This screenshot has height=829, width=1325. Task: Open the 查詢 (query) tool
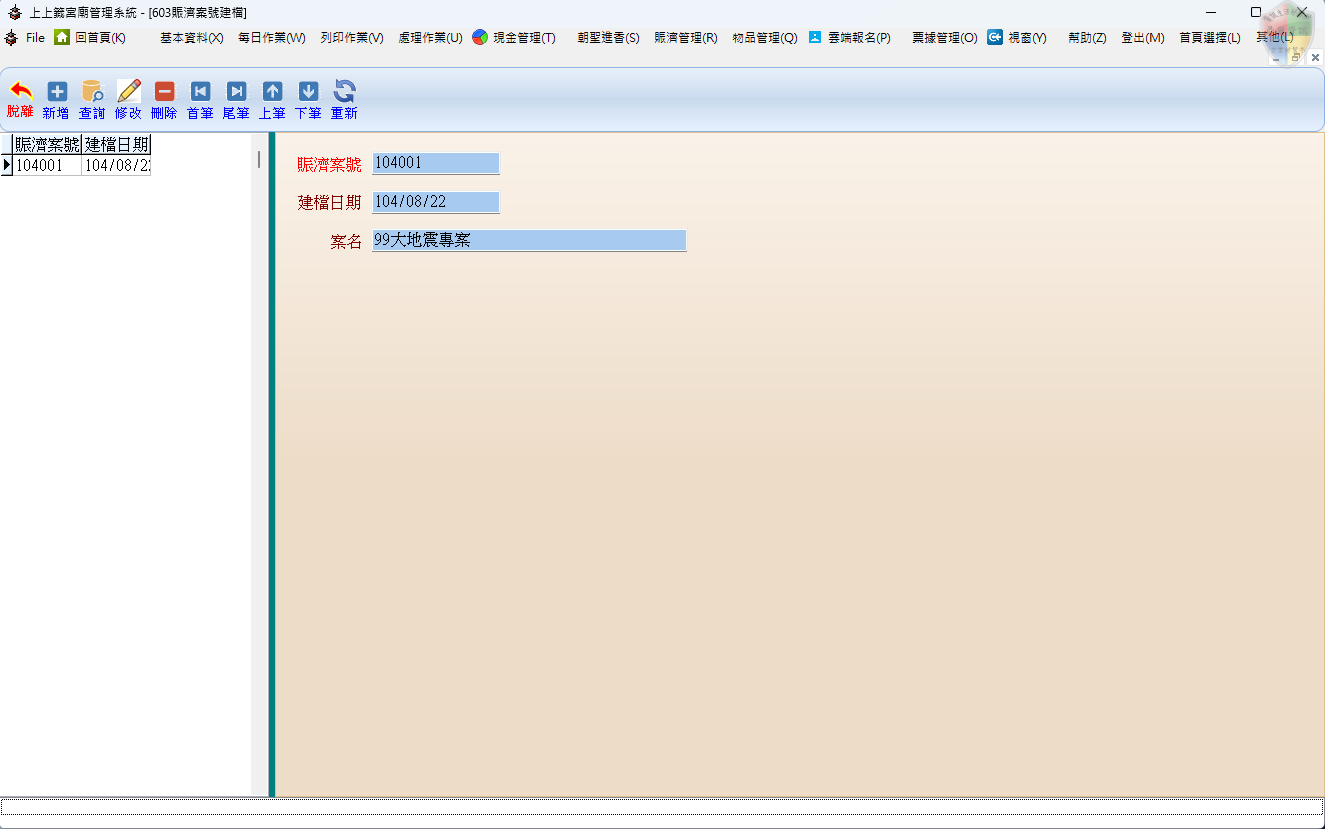click(92, 92)
